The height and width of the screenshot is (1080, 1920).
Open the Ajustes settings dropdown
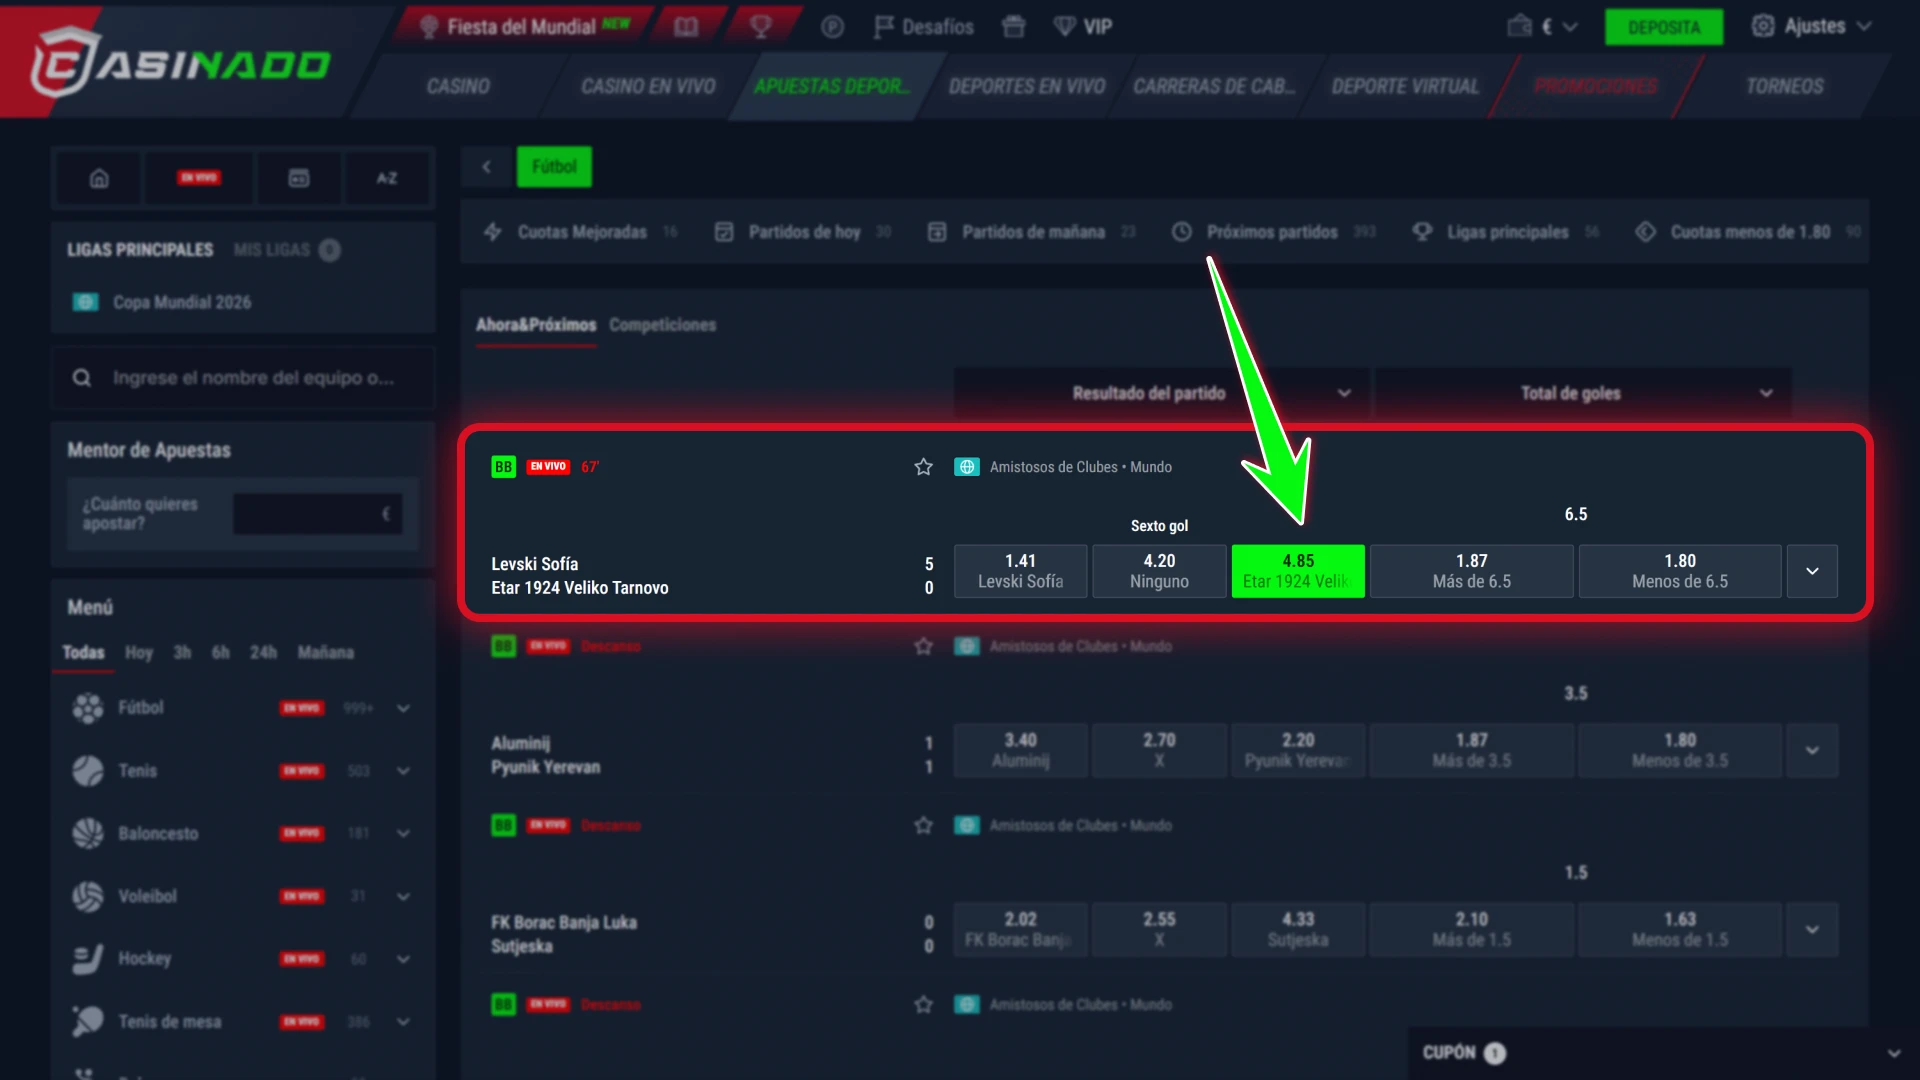pos(1812,26)
